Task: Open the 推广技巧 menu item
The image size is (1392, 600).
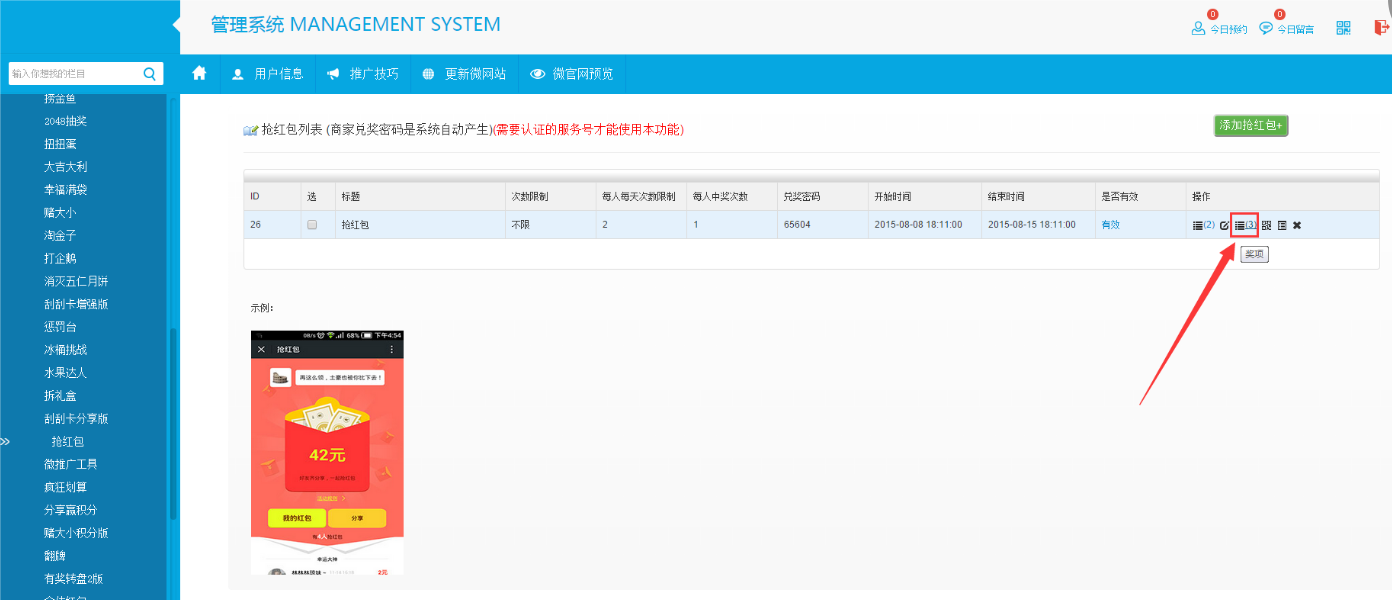Action: tap(362, 73)
